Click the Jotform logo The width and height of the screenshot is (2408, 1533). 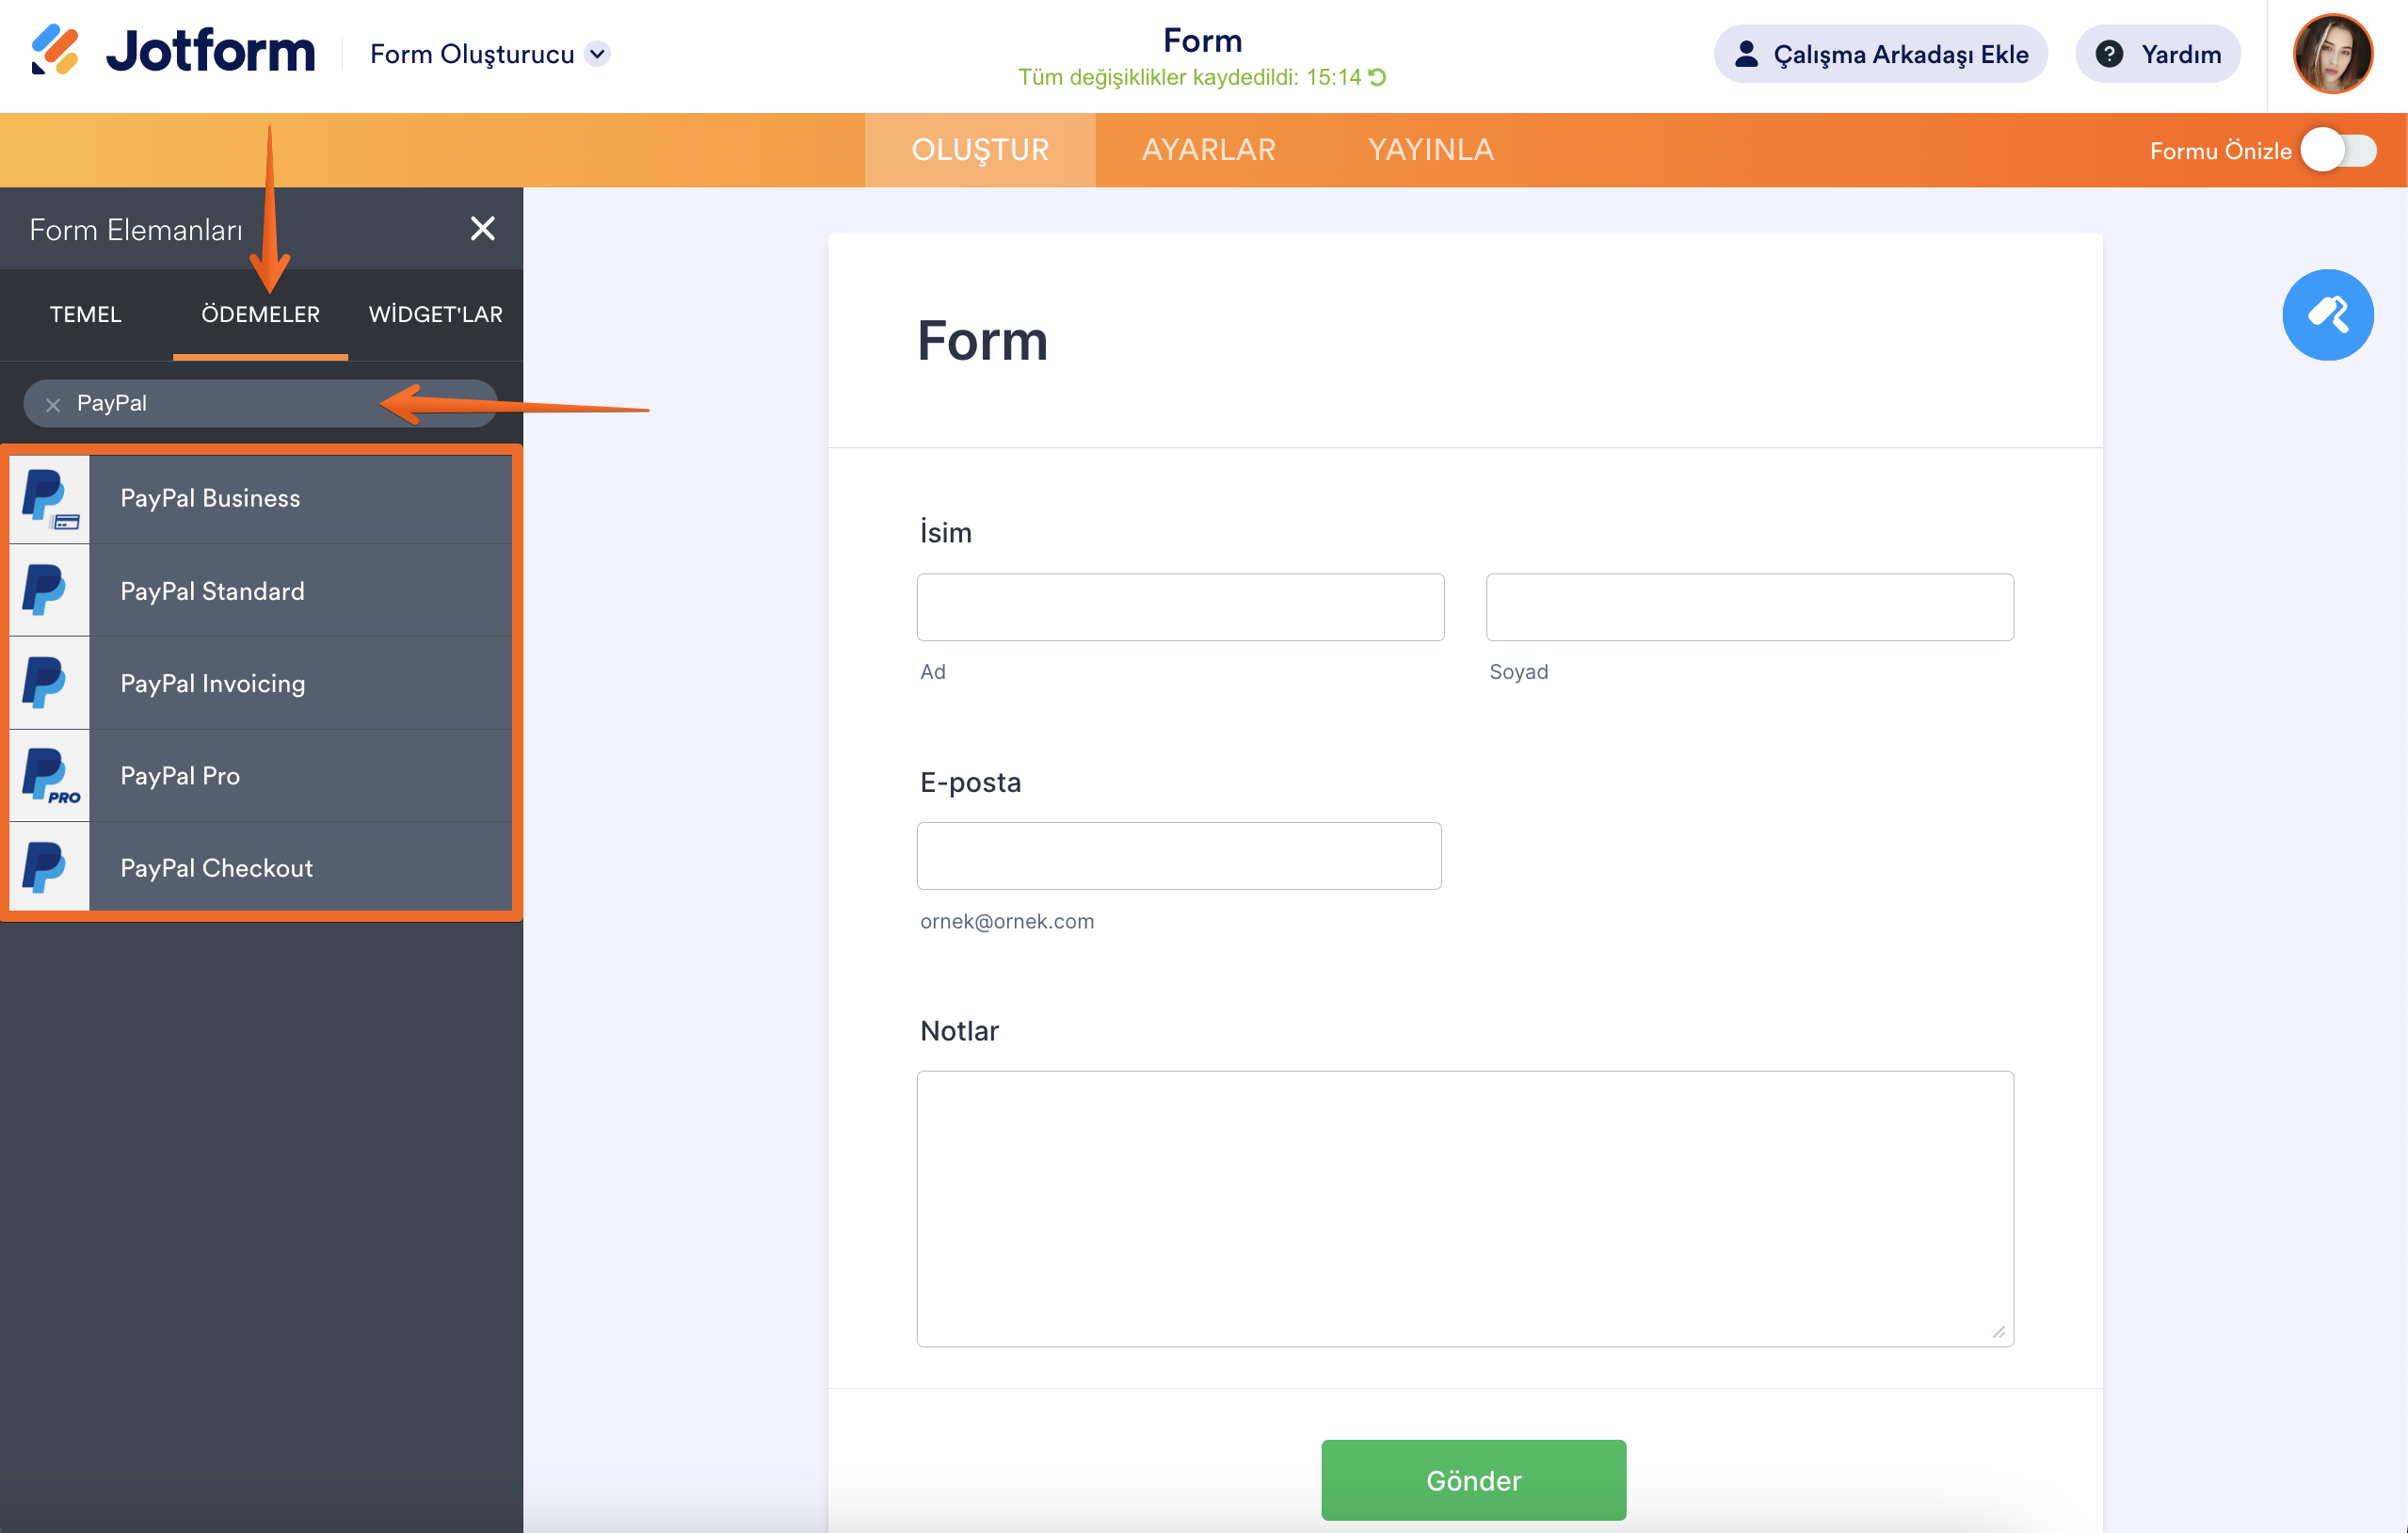(172, 52)
